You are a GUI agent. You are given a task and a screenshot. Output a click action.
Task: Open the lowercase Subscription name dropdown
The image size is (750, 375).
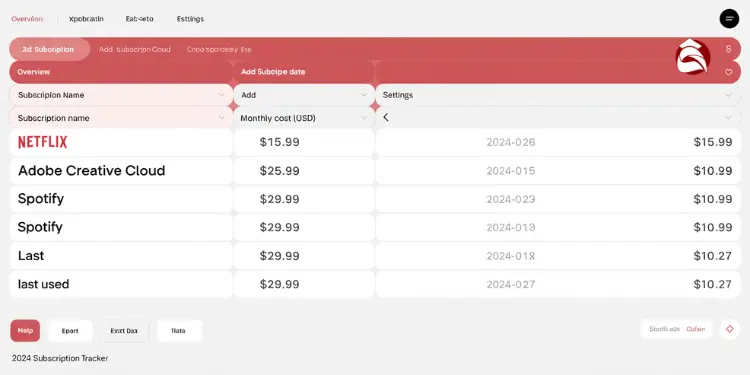click(x=121, y=118)
